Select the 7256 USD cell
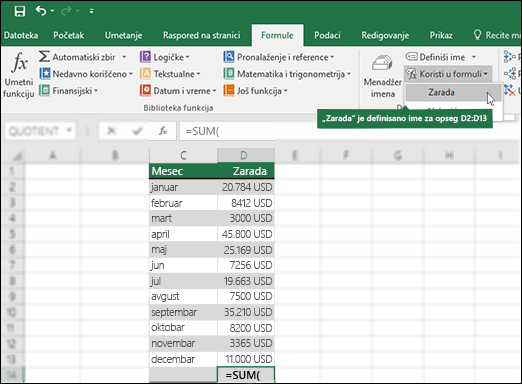The height and width of the screenshot is (384, 522). click(x=246, y=265)
